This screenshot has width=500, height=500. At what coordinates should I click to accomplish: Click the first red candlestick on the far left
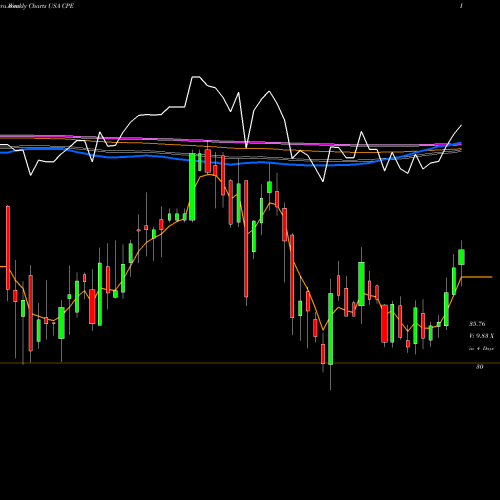[x=8, y=248]
